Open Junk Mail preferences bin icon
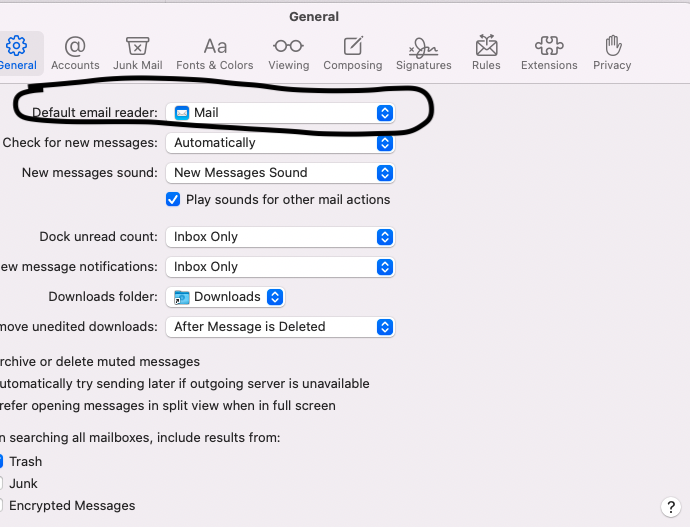Image resolution: width=690 pixels, height=527 pixels. point(138,46)
